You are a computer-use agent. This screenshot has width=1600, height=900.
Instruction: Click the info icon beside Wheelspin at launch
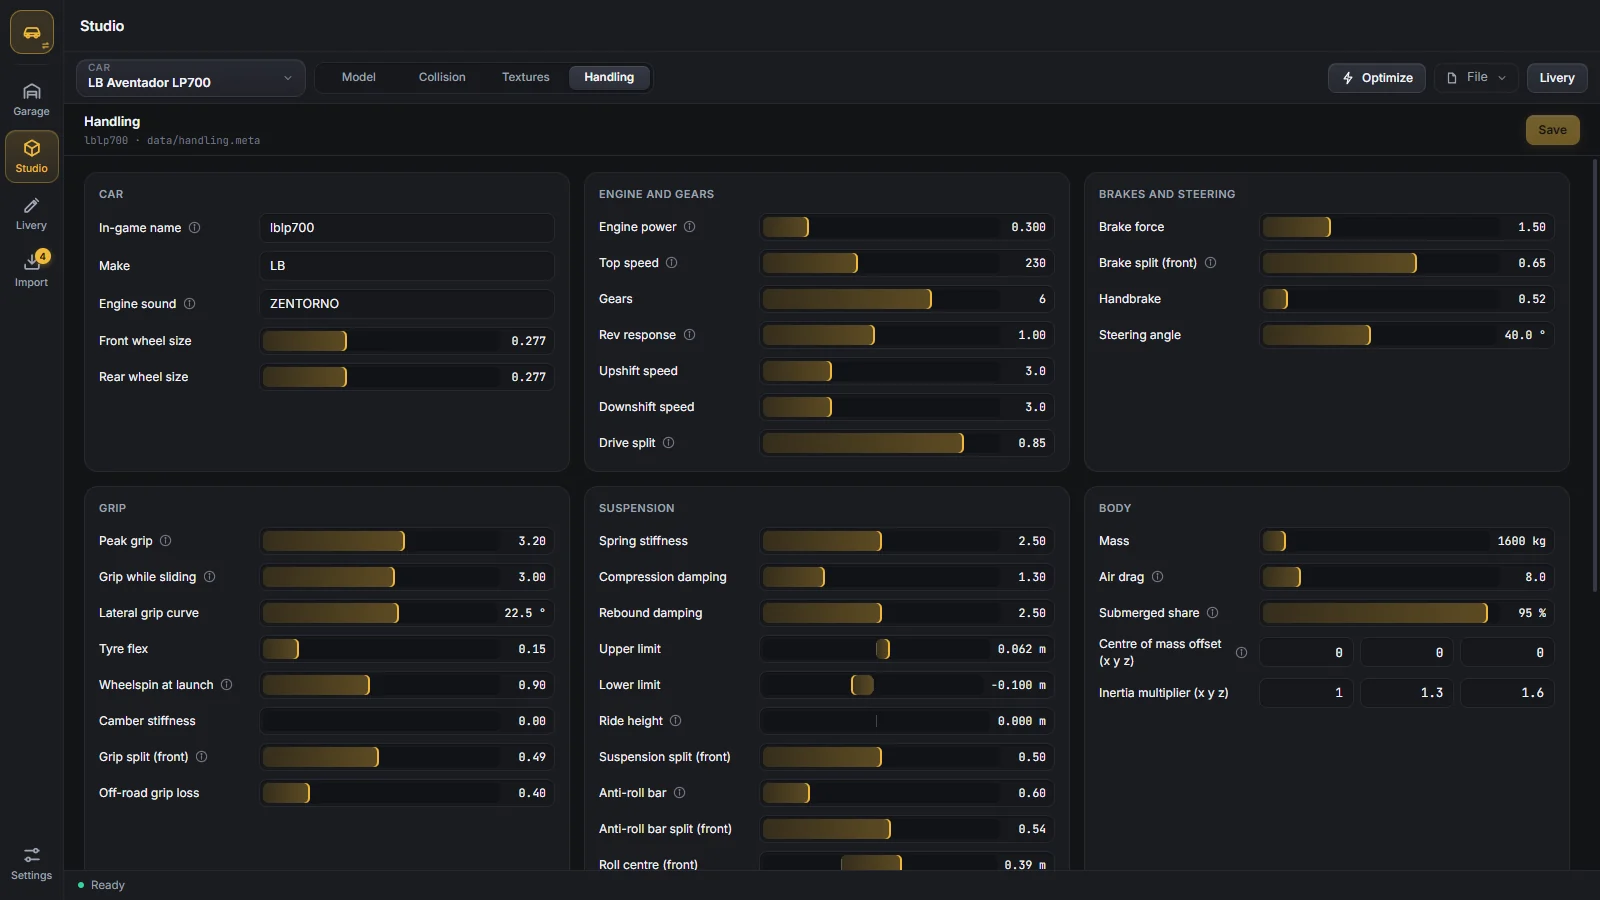pyautogui.click(x=227, y=685)
